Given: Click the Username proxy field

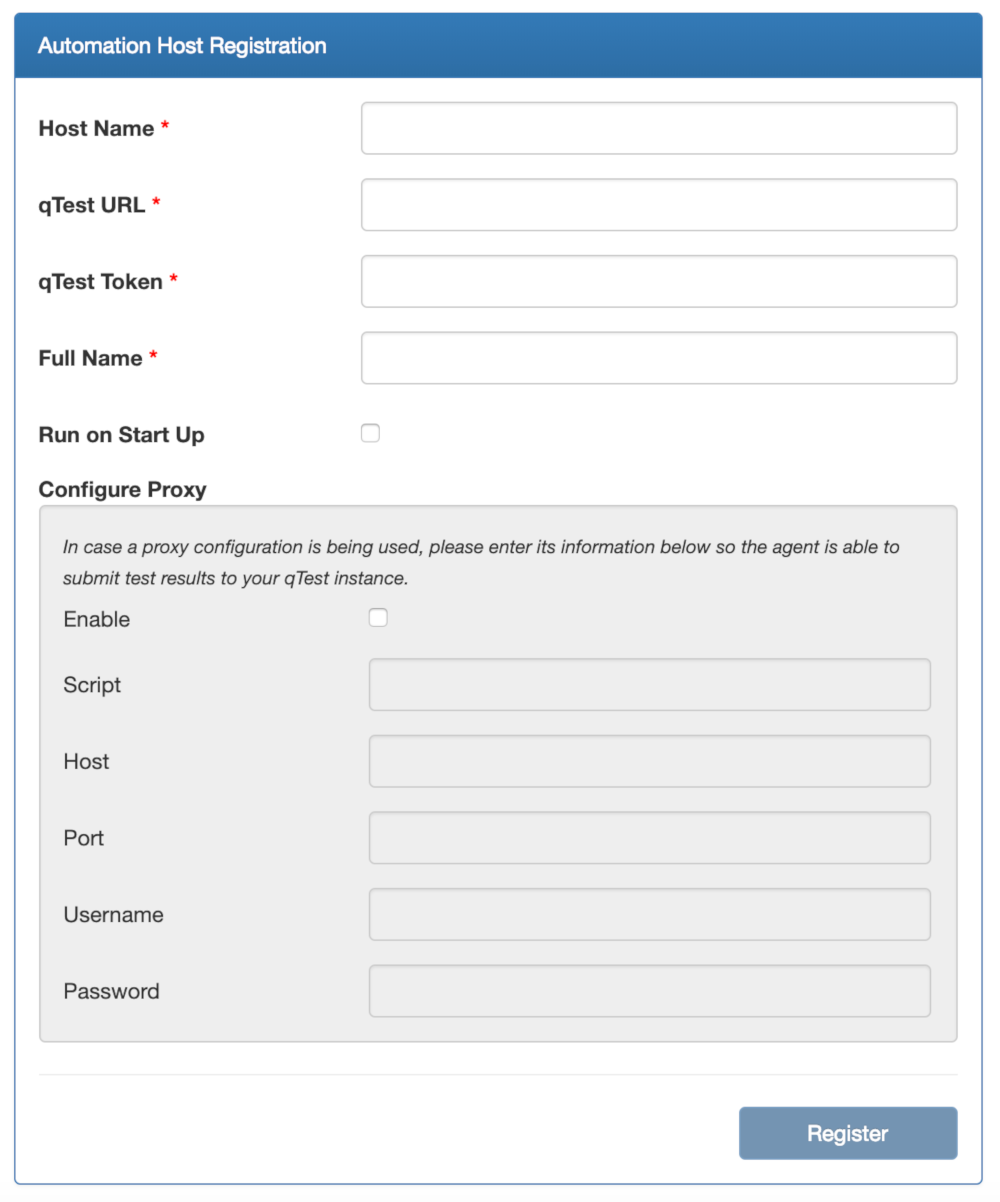Looking at the screenshot, I should pos(650,914).
